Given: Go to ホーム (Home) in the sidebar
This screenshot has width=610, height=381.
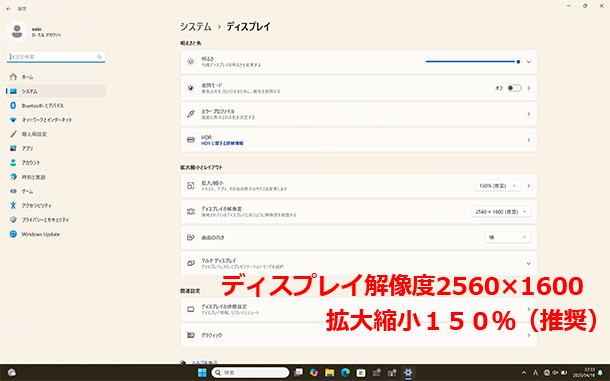Looking at the screenshot, I should click(x=56, y=77).
